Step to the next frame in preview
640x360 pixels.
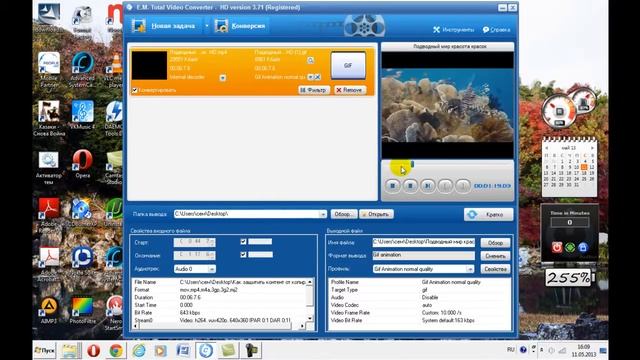click(427, 186)
